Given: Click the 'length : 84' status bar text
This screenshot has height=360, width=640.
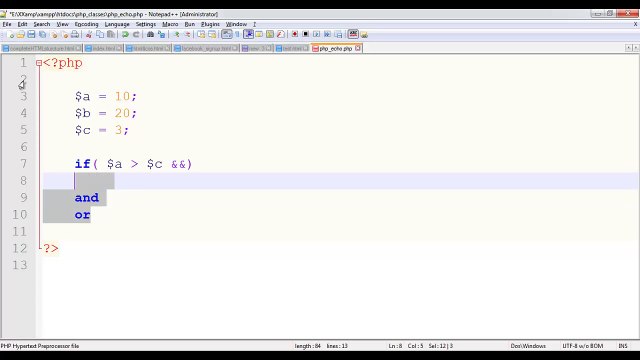Looking at the screenshot, I should (307, 346).
